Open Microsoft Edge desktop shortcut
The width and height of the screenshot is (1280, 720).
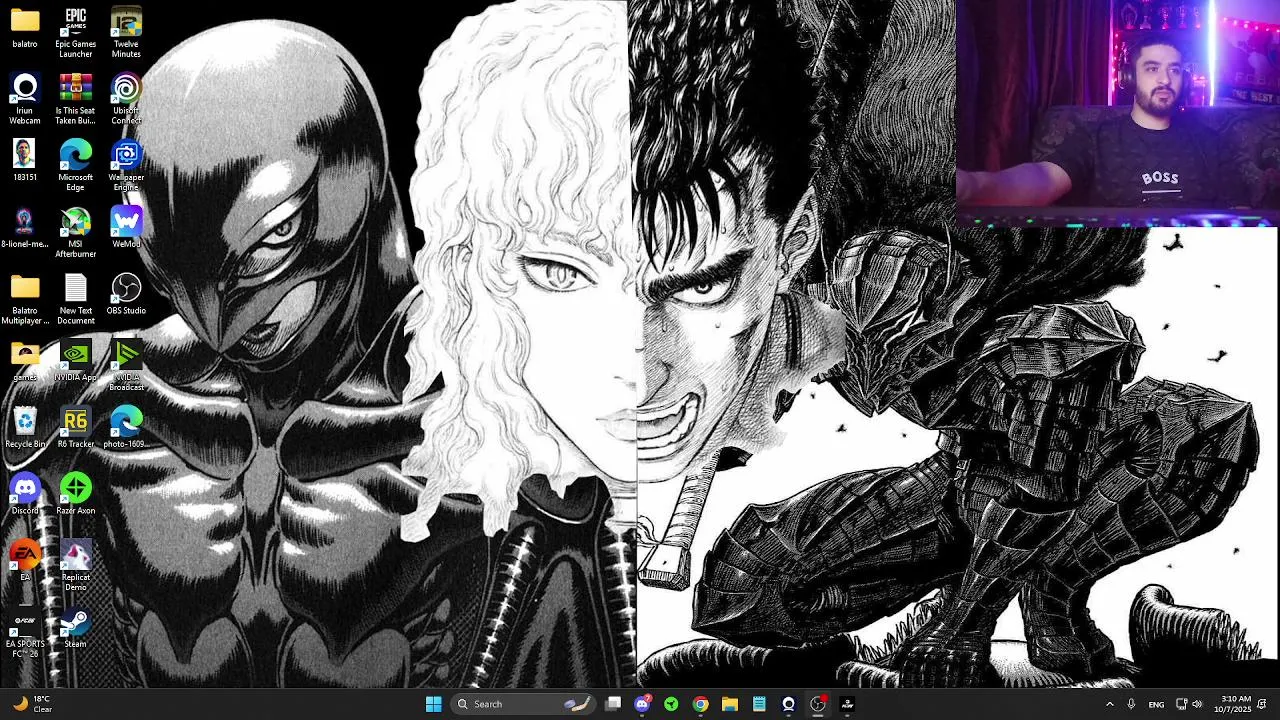coord(76,166)
